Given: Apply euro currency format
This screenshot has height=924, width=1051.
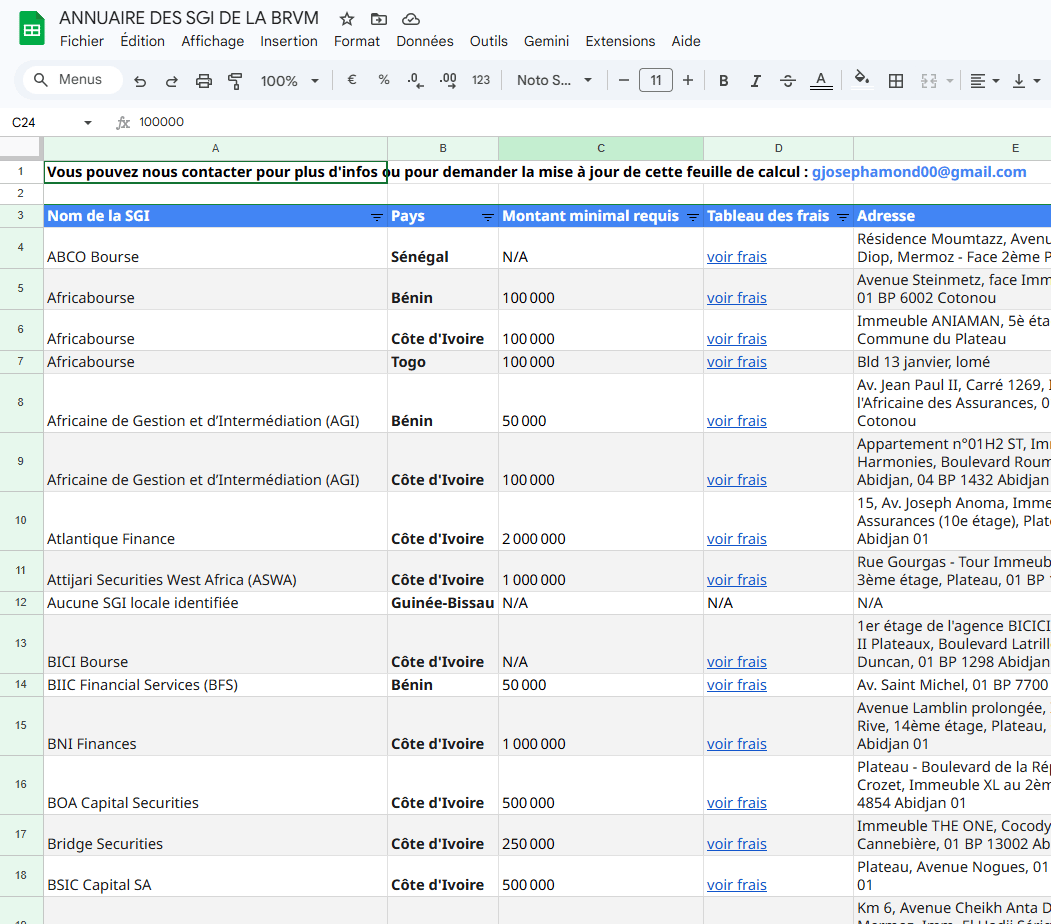Looking at the screenshot, I should pyautogui.click(x=352, y=80).
